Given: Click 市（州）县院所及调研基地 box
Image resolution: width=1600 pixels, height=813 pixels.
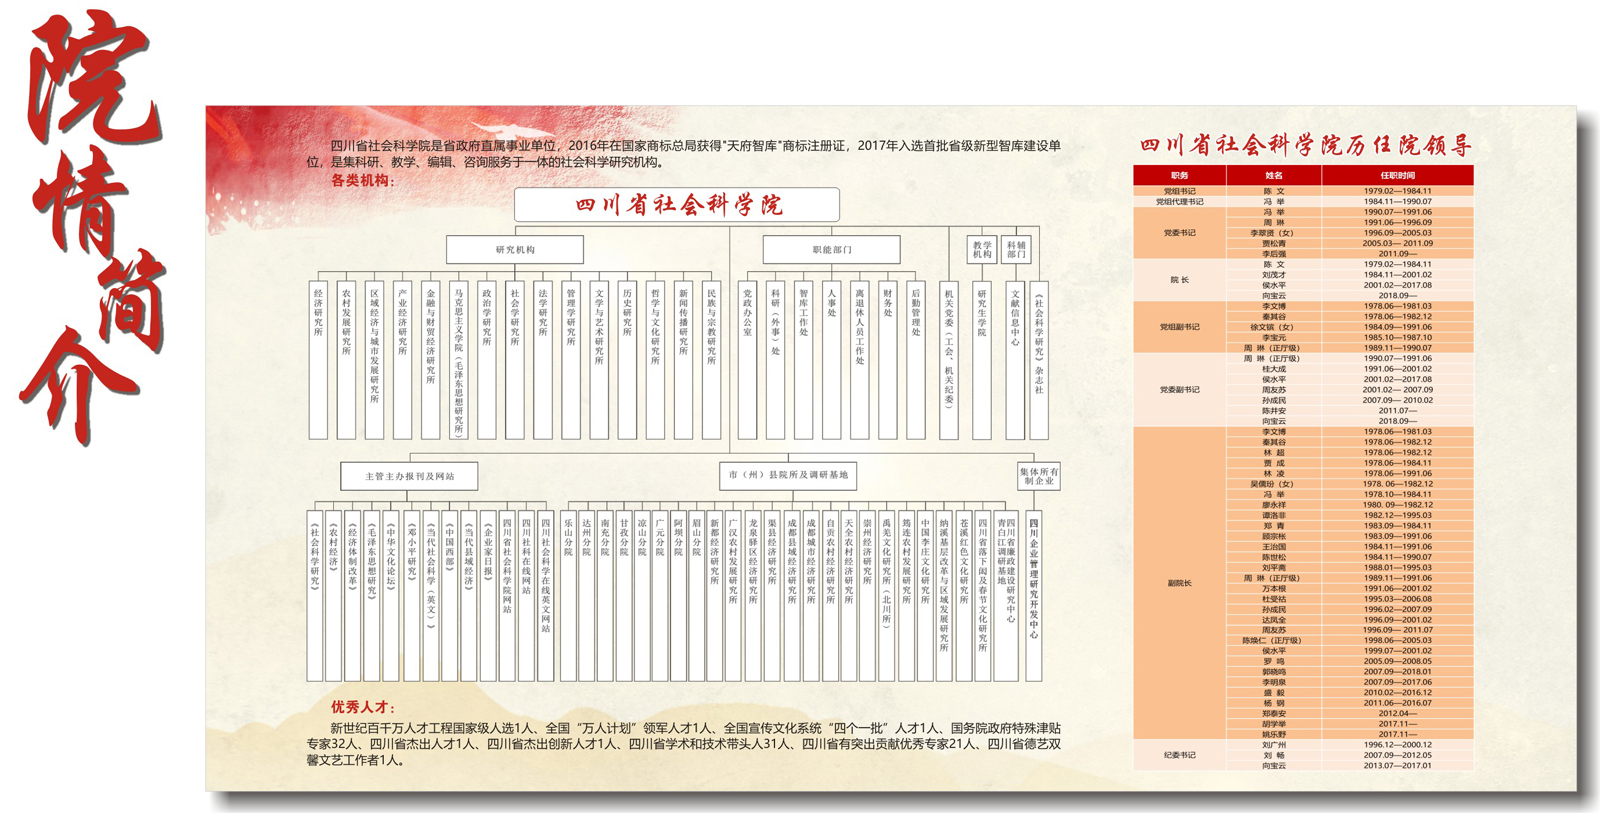Looking at the screenshot, I should tap(788, 475).
